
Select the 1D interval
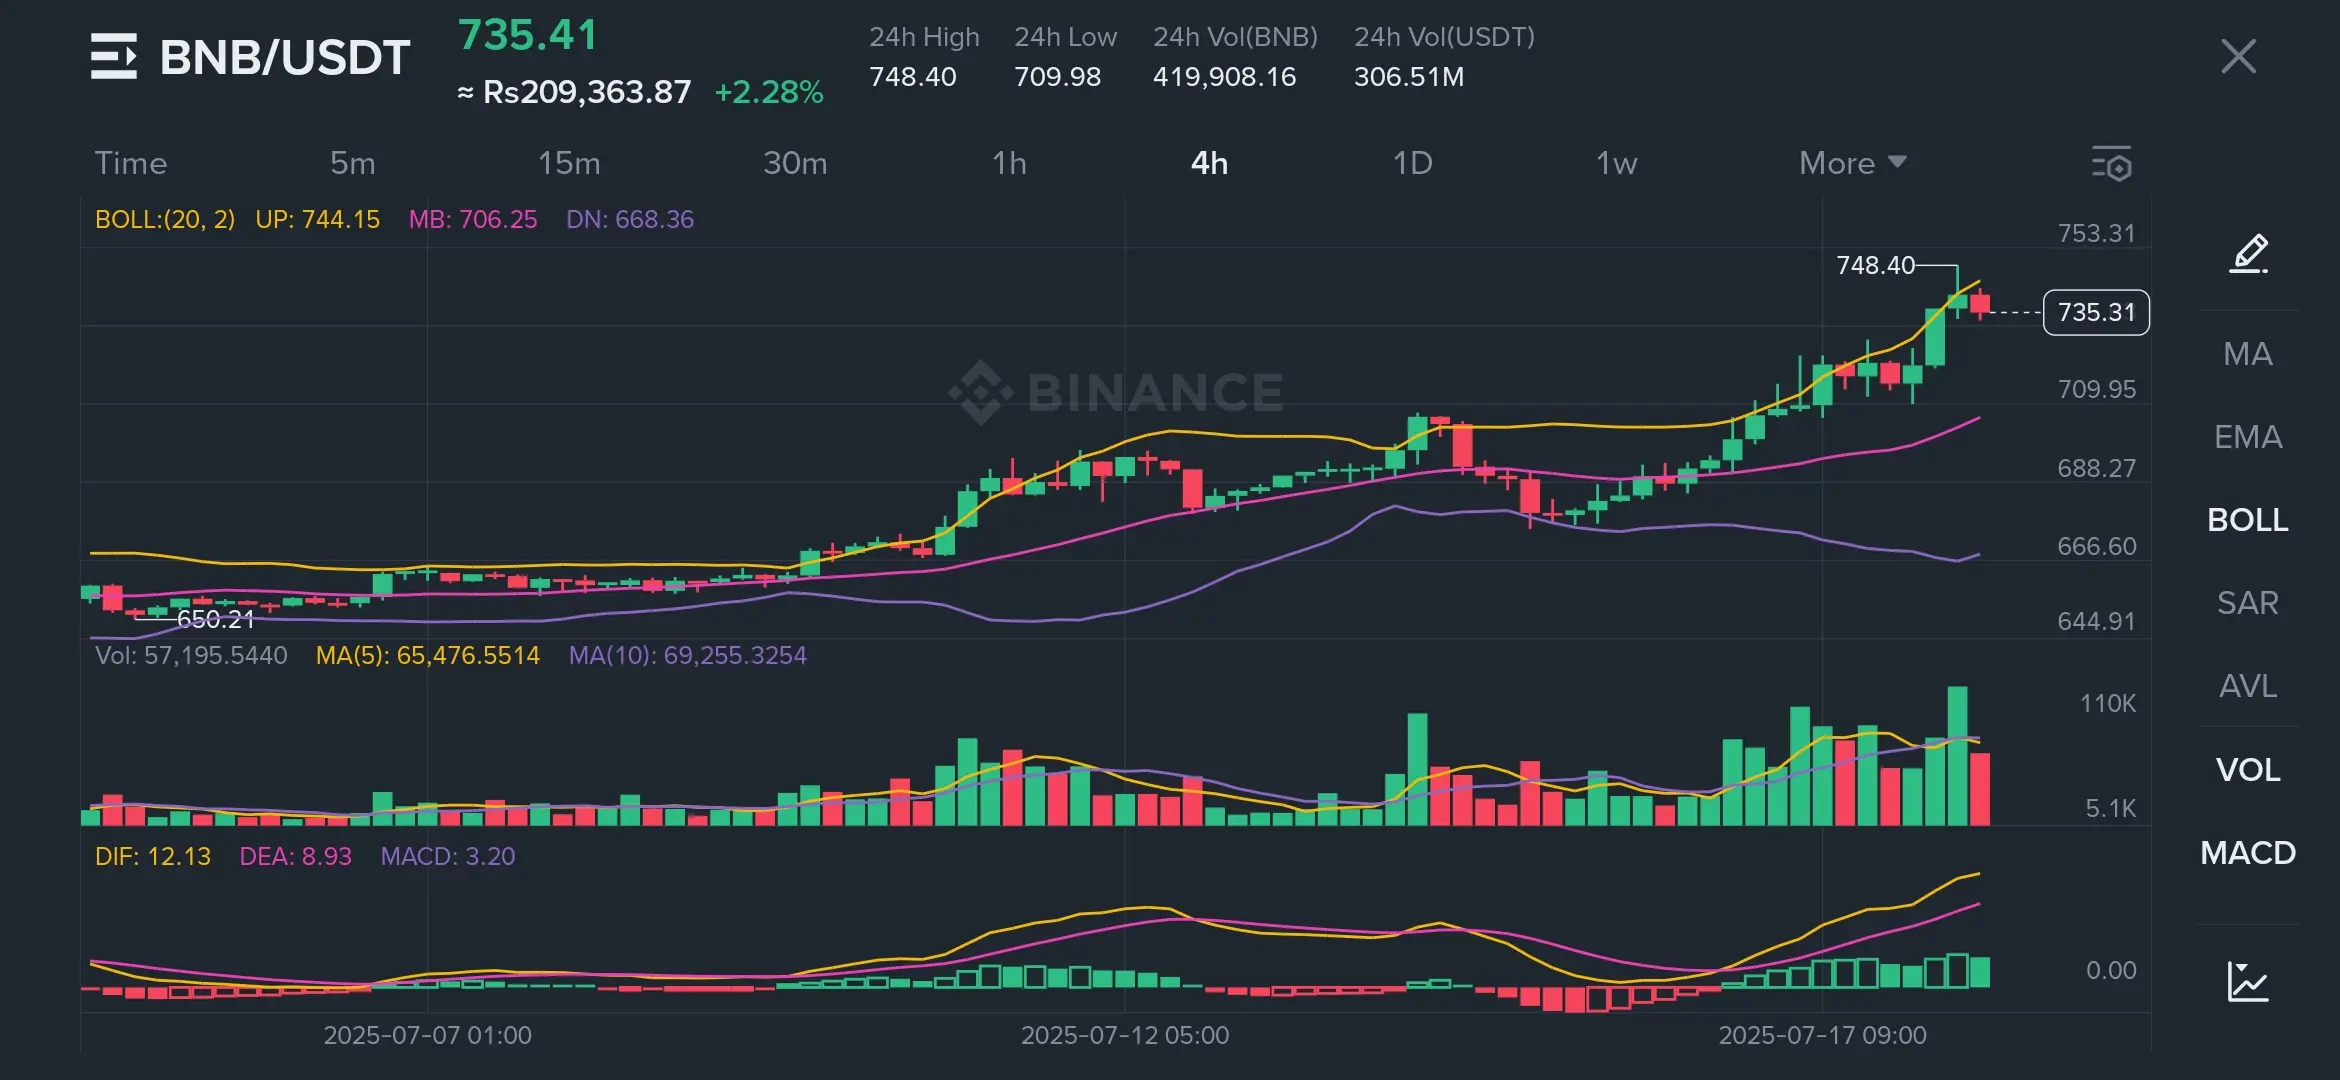[x=1413, y=163]
